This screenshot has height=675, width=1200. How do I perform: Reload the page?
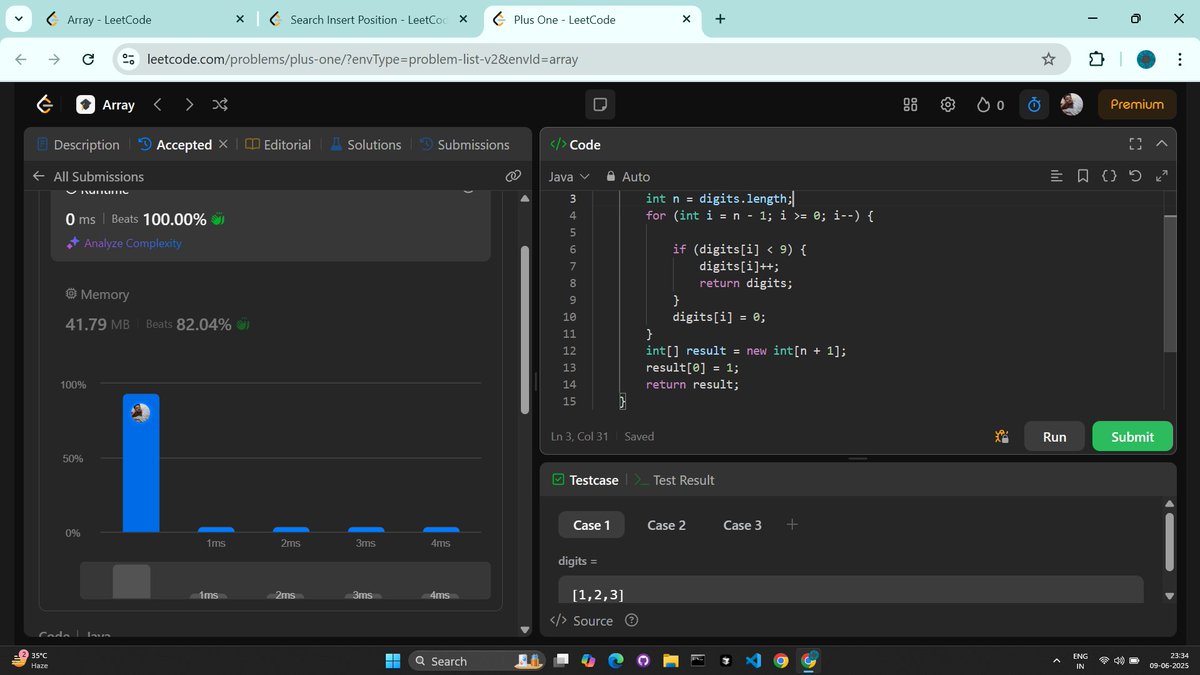point(88,59)
